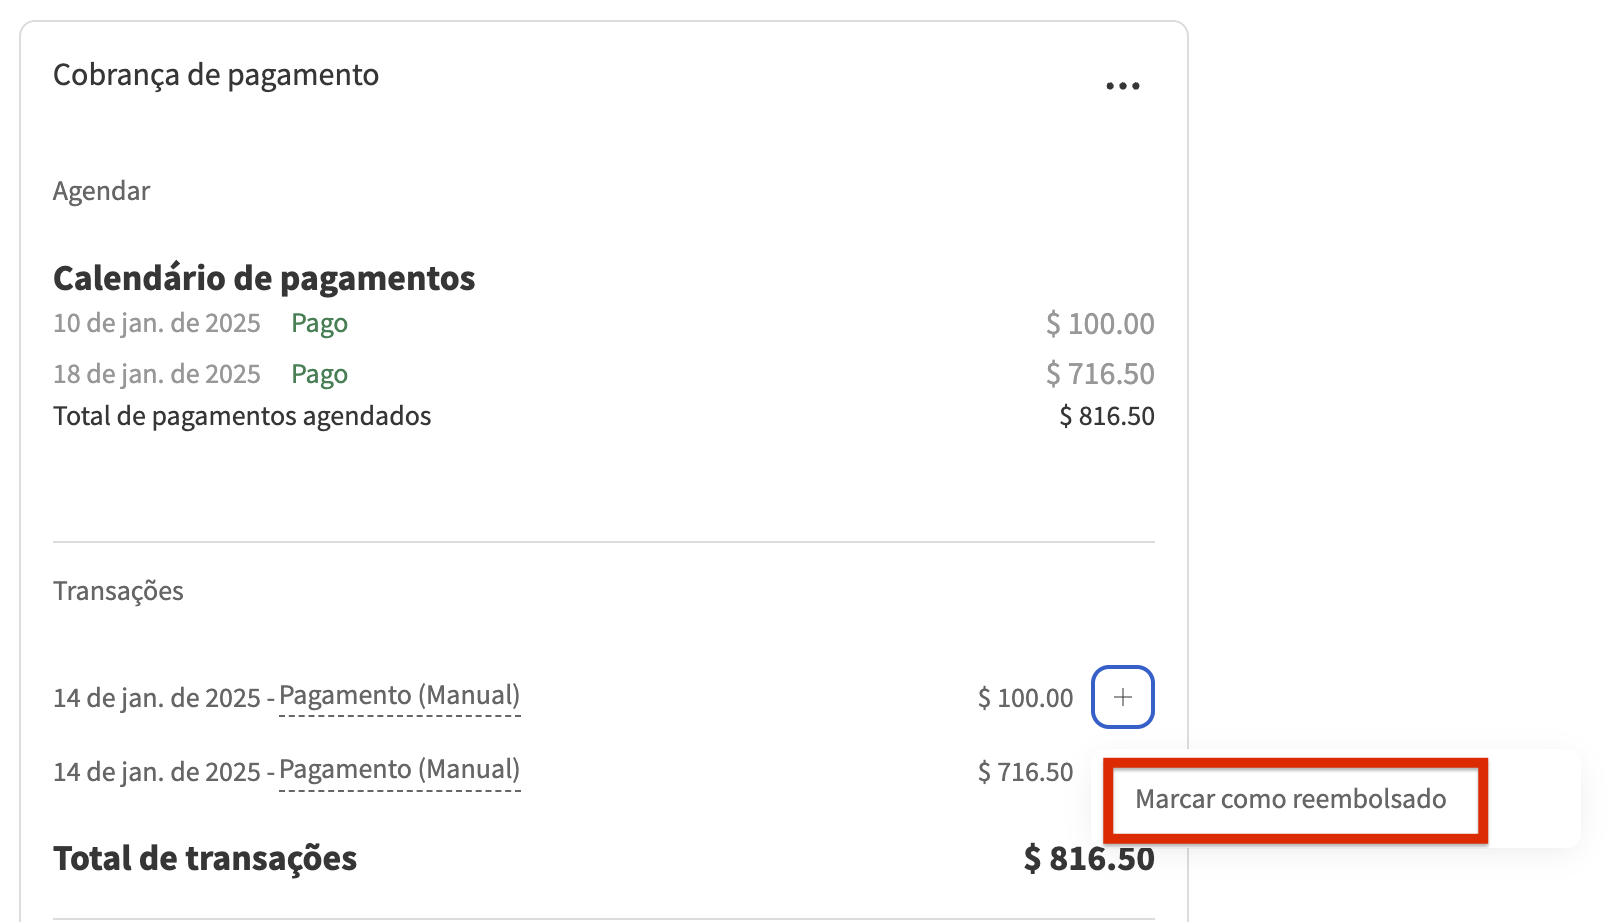Click the Transações section label
The width and height of the screenshot is (1606, 922).
pos(118,591)
